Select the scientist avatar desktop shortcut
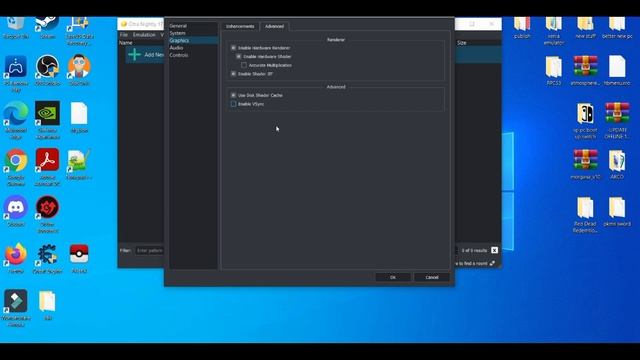The image size is (640, 360). click(79, 70)
